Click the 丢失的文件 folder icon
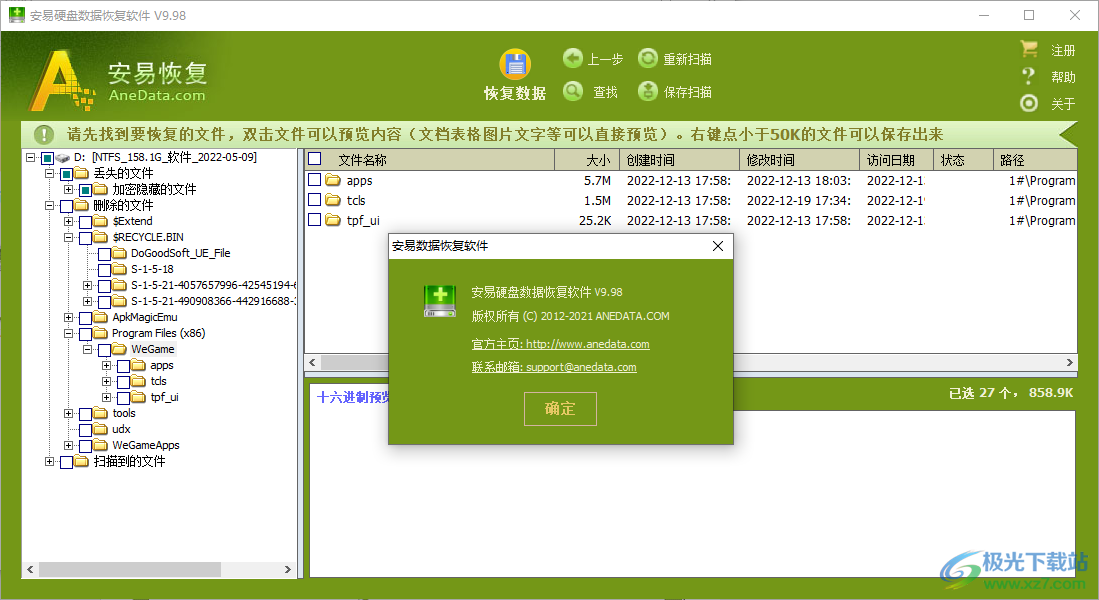The height and width of the screenshot is (600, 1099). pos(81,173)
